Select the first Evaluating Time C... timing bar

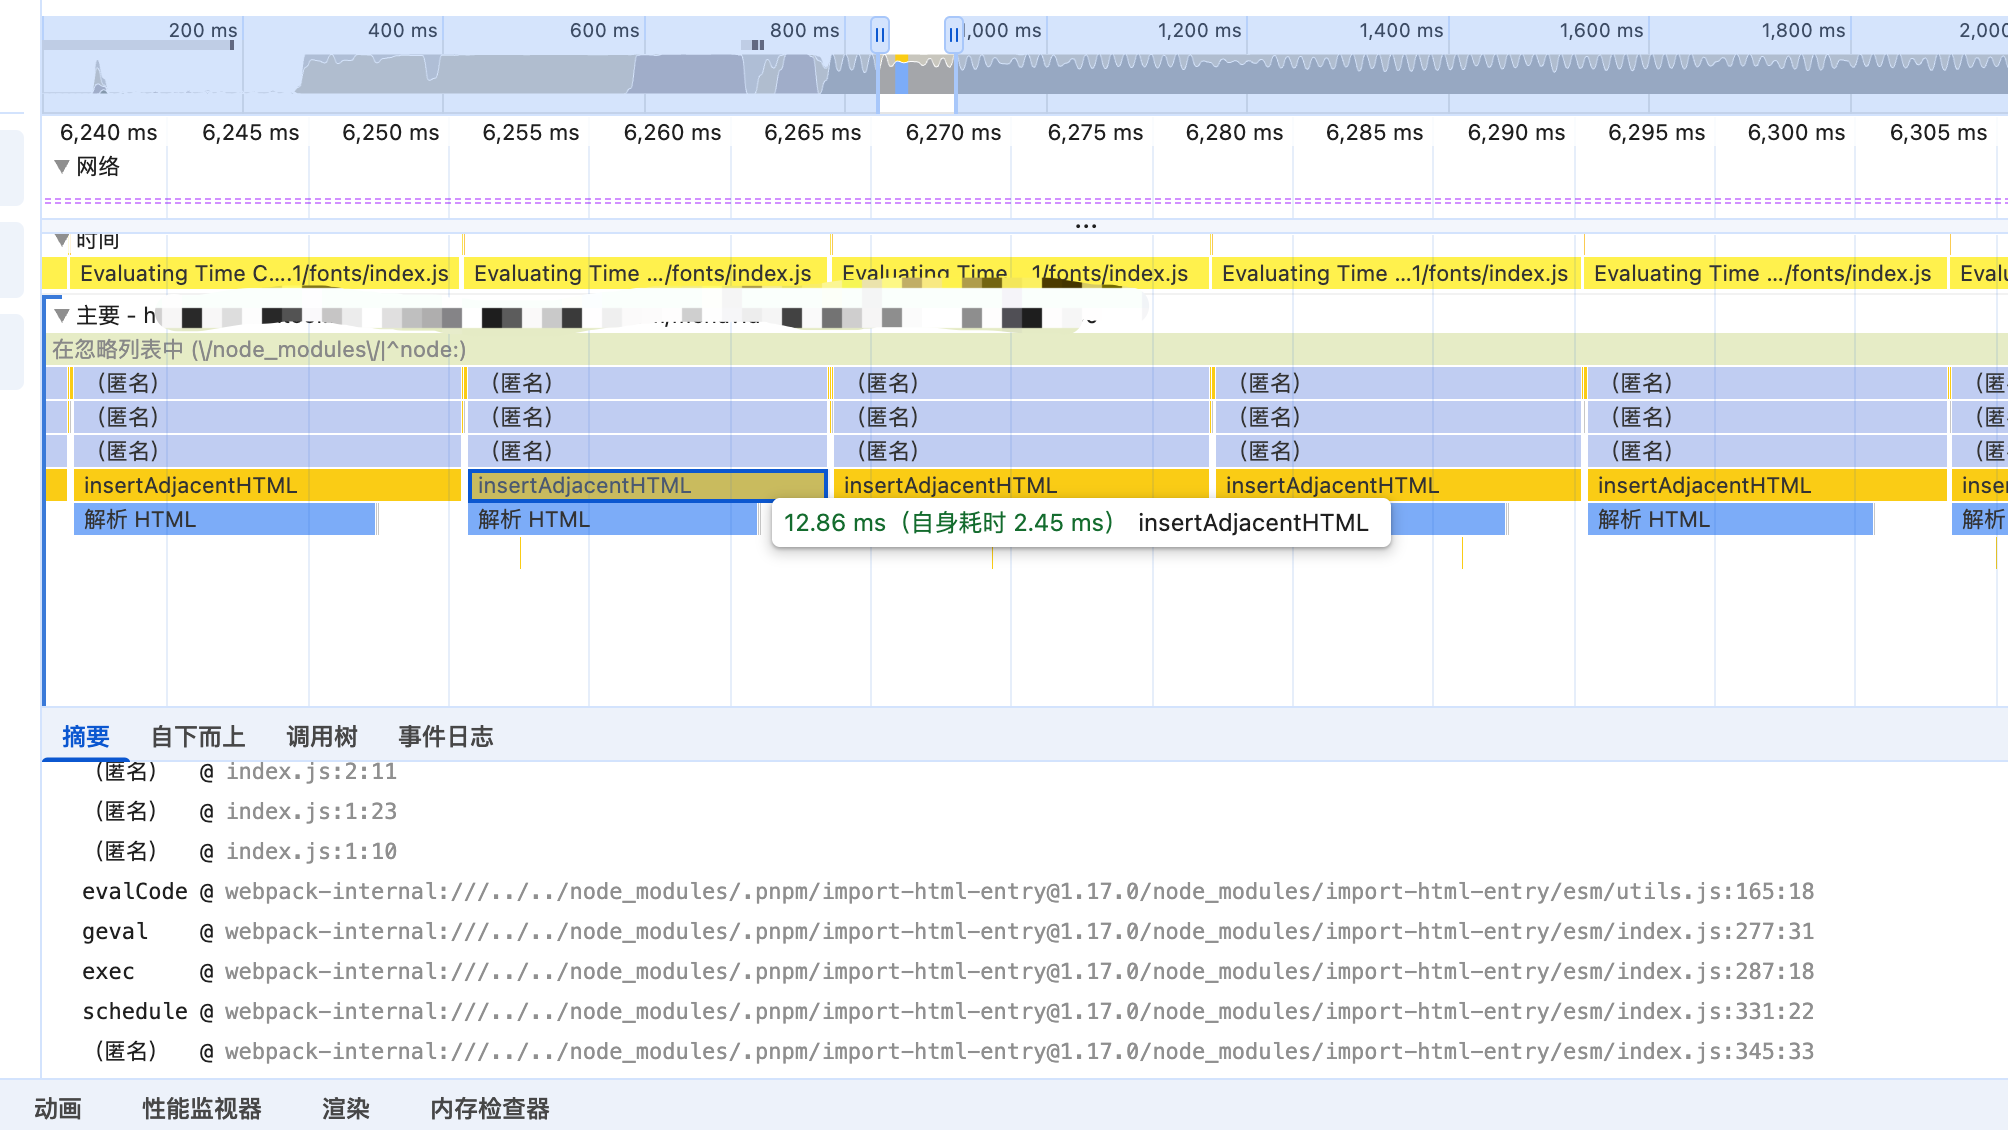264,273
